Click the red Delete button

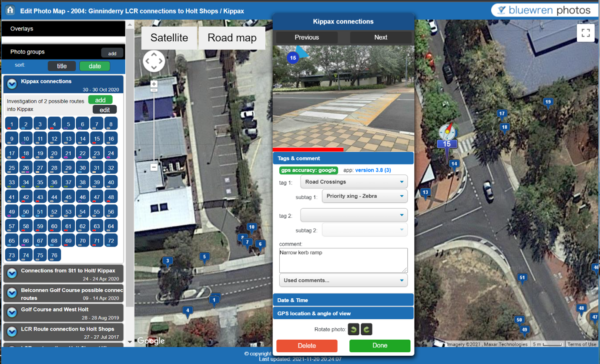tap(307, 346)
